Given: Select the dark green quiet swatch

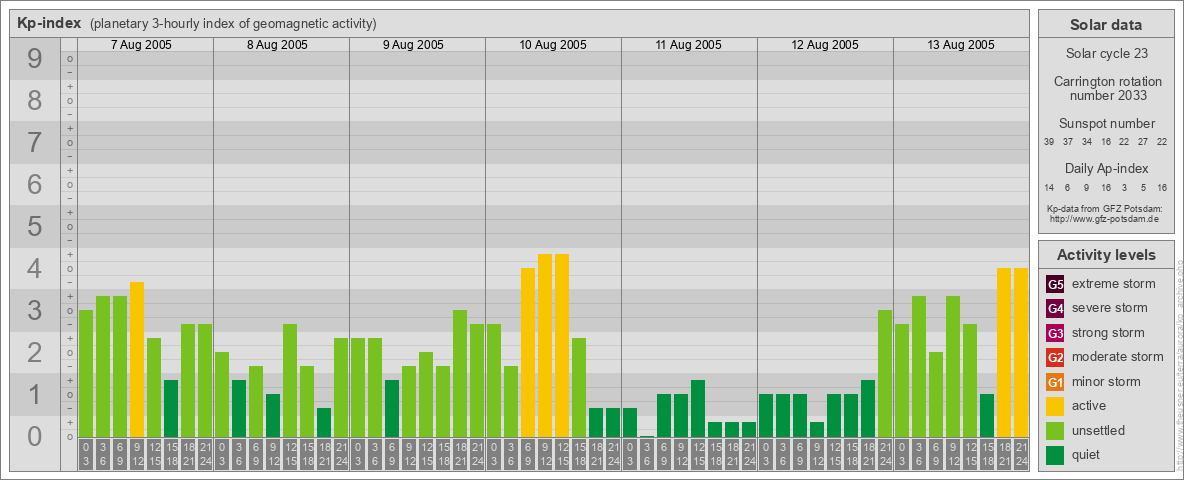Looking at the screenshot, I should click(x=1055, y=455).
